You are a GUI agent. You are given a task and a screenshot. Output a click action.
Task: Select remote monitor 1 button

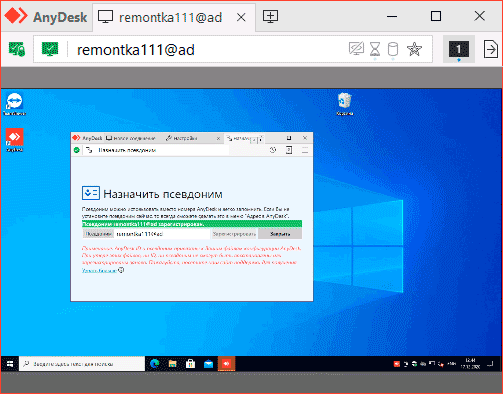coord(459,49)
